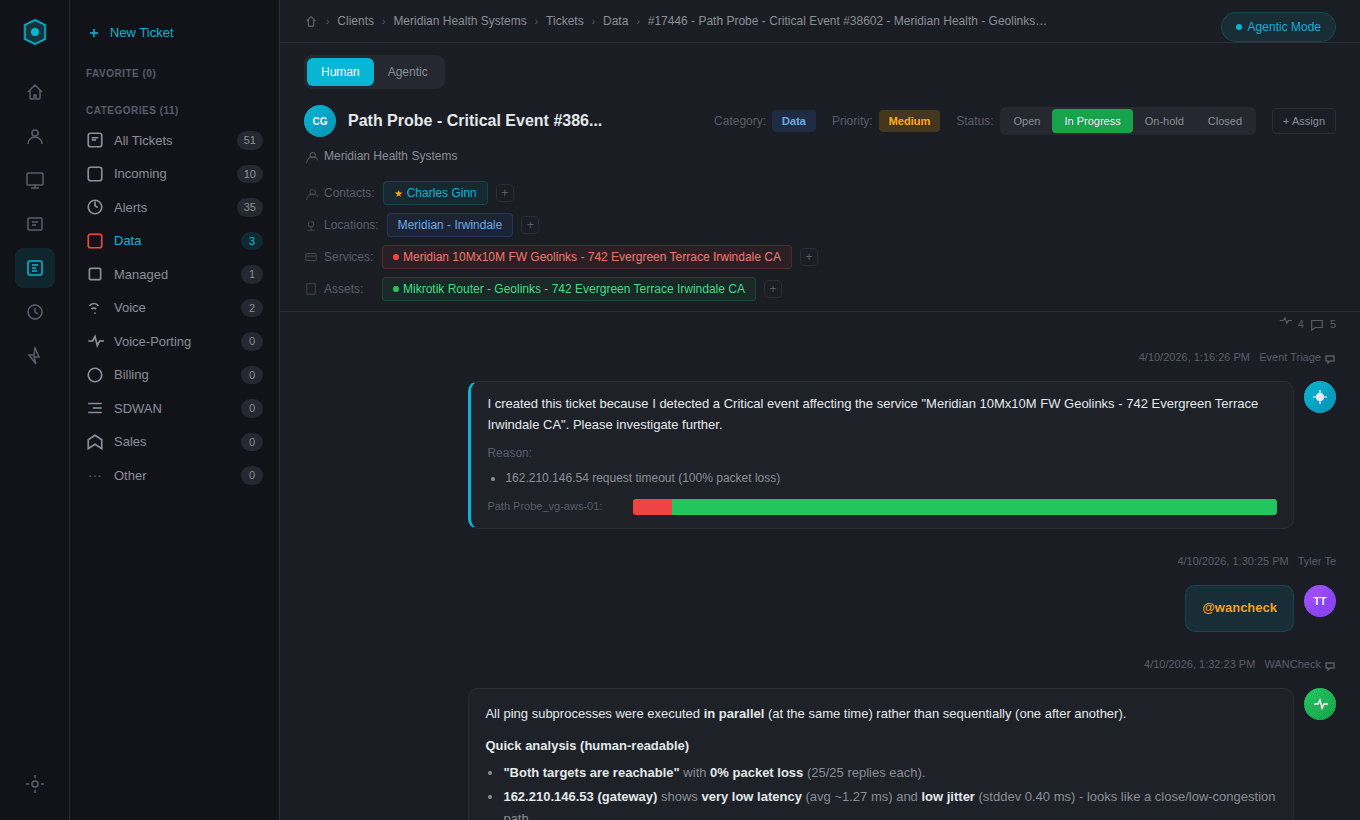Open Meridian 10Mx10M FW Geolinks service chip
The width and height of the screenshot is (1360, 820).
point(587,257)
